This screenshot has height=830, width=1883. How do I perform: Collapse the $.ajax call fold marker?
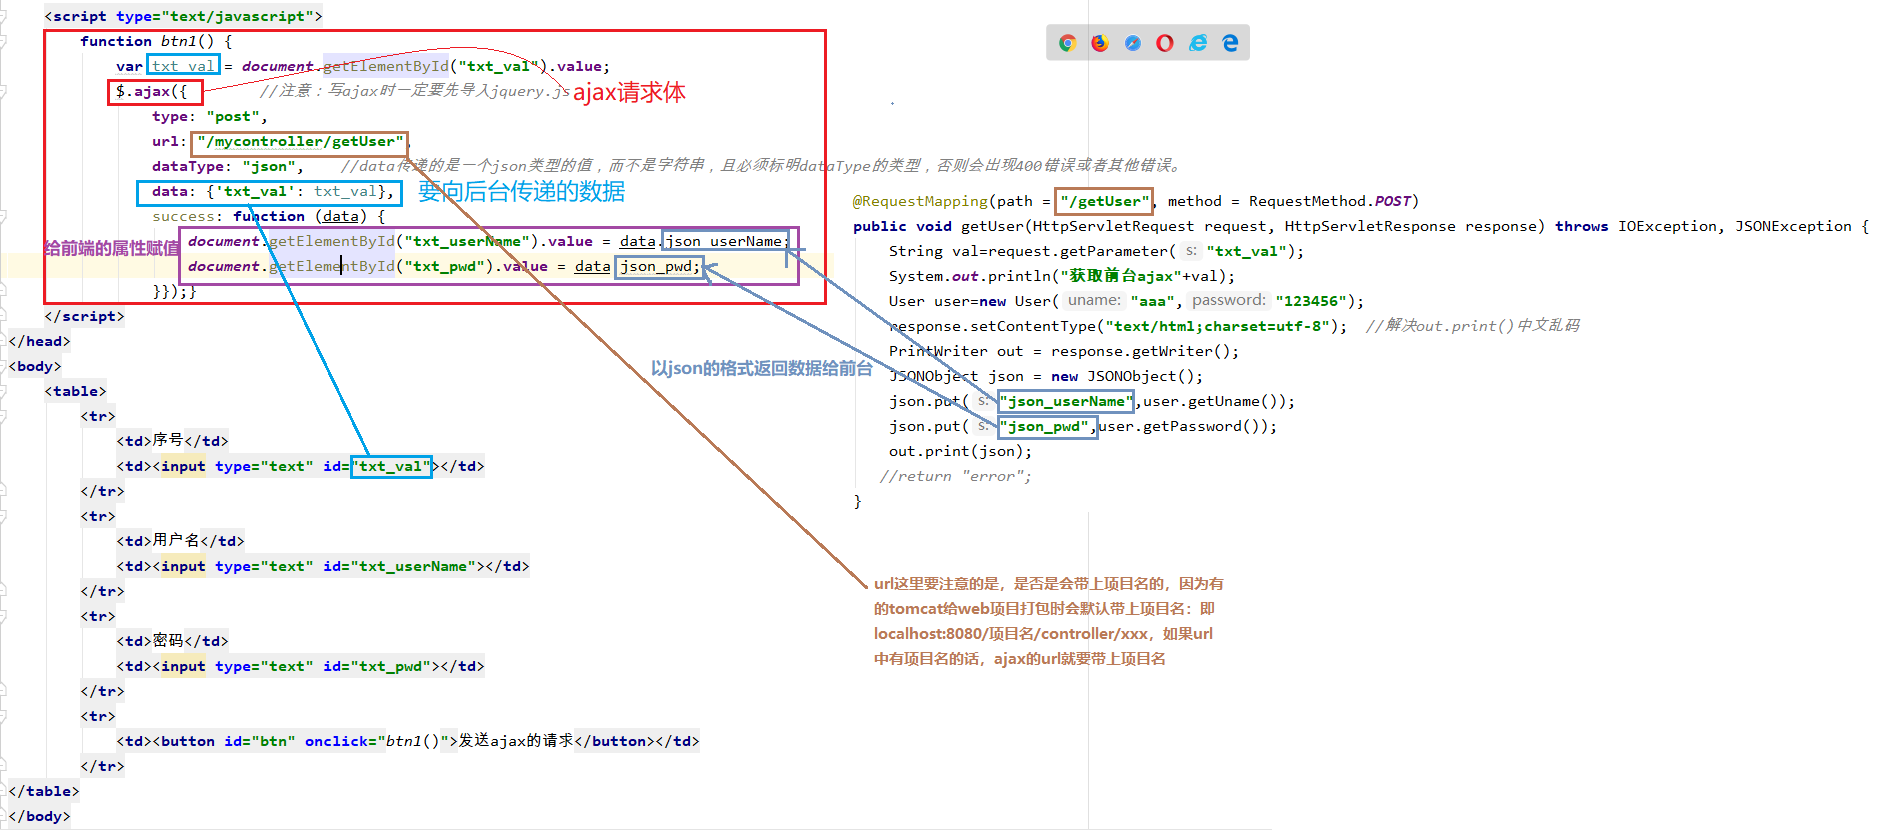tap(3, 92)
